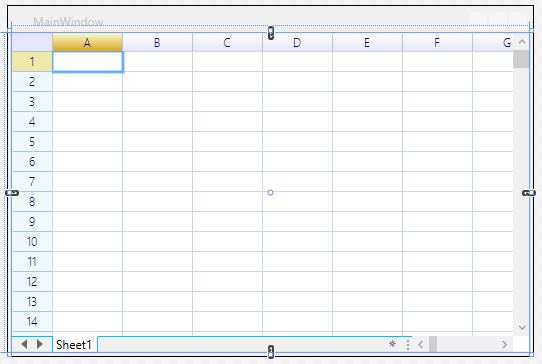The image size is (542, 364).
Task: Click the horizontal scrollbar thumb
Action: (x=433, y=344)
